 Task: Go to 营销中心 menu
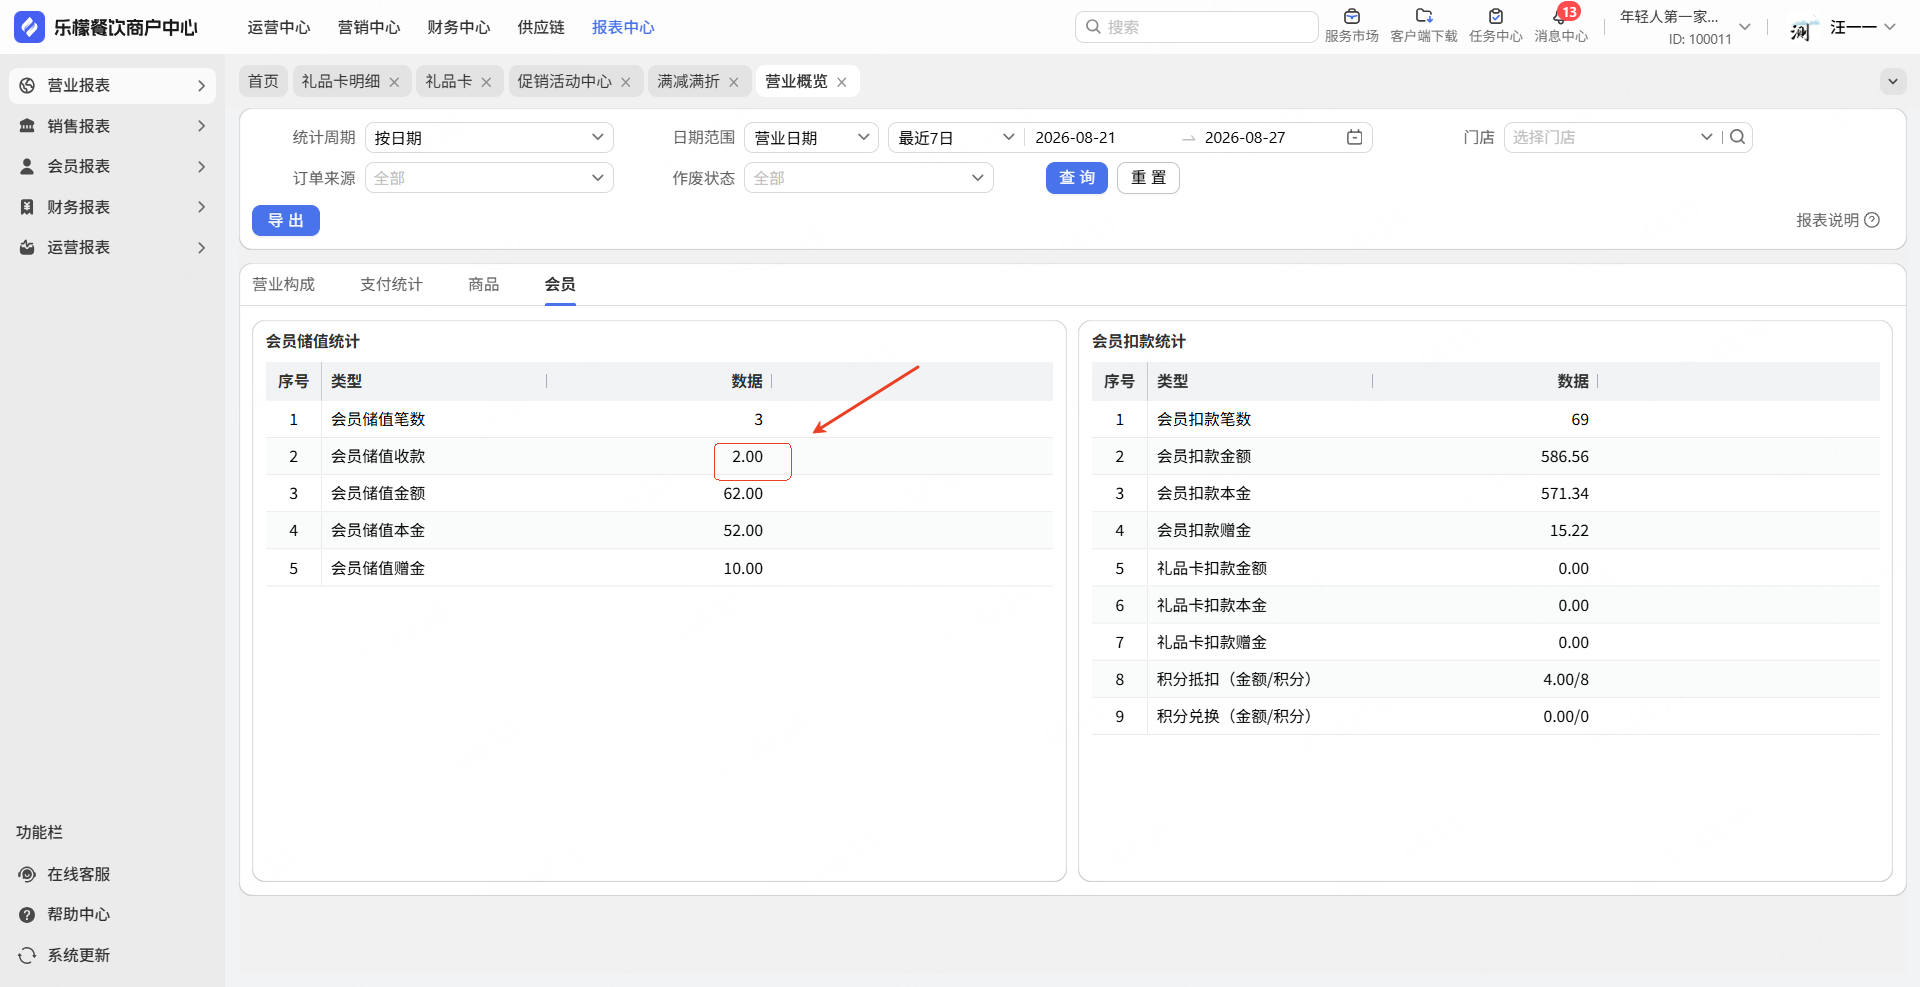pos(369,27)
